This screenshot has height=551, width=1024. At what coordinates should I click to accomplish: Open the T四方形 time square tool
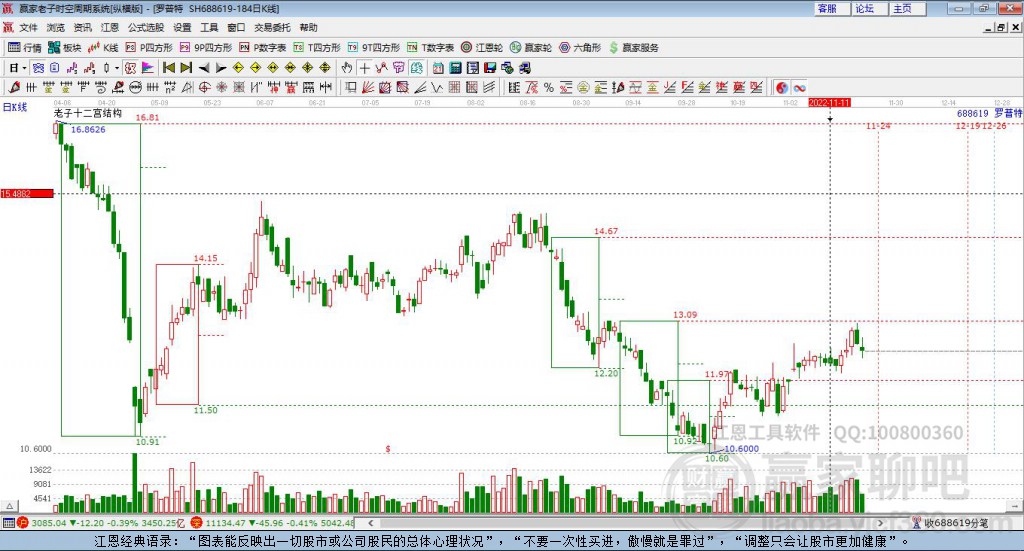click(317, 48)
